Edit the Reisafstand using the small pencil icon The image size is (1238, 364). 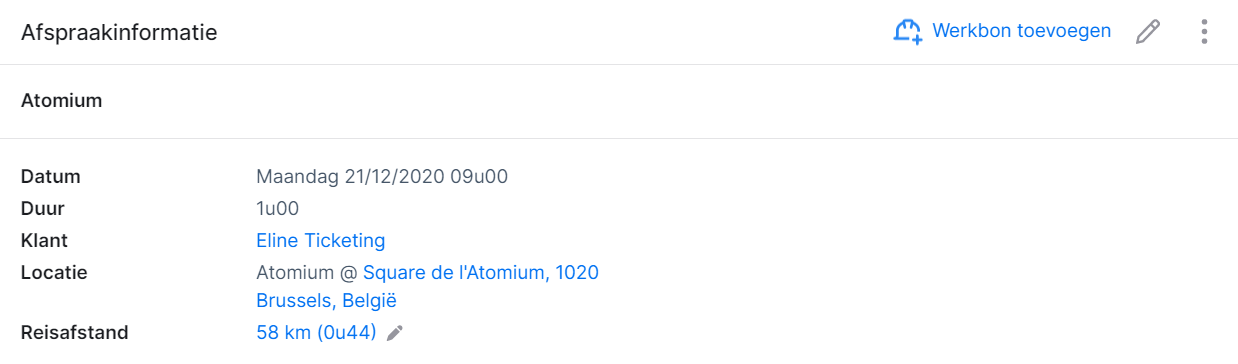(395, 333)
